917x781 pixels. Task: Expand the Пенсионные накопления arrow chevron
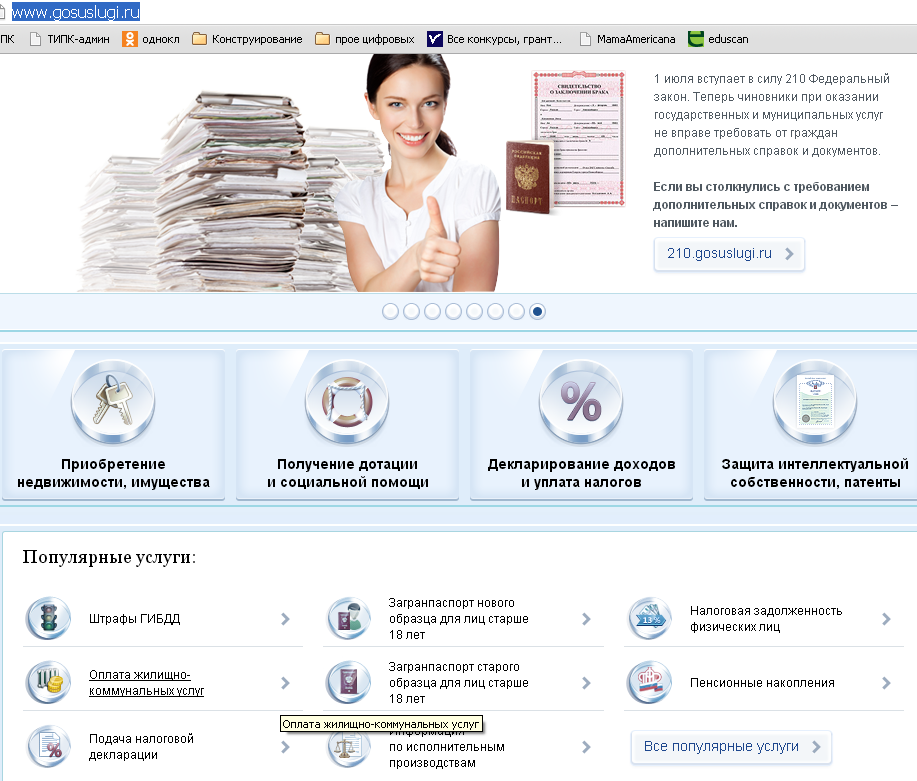tap(886, 683)
